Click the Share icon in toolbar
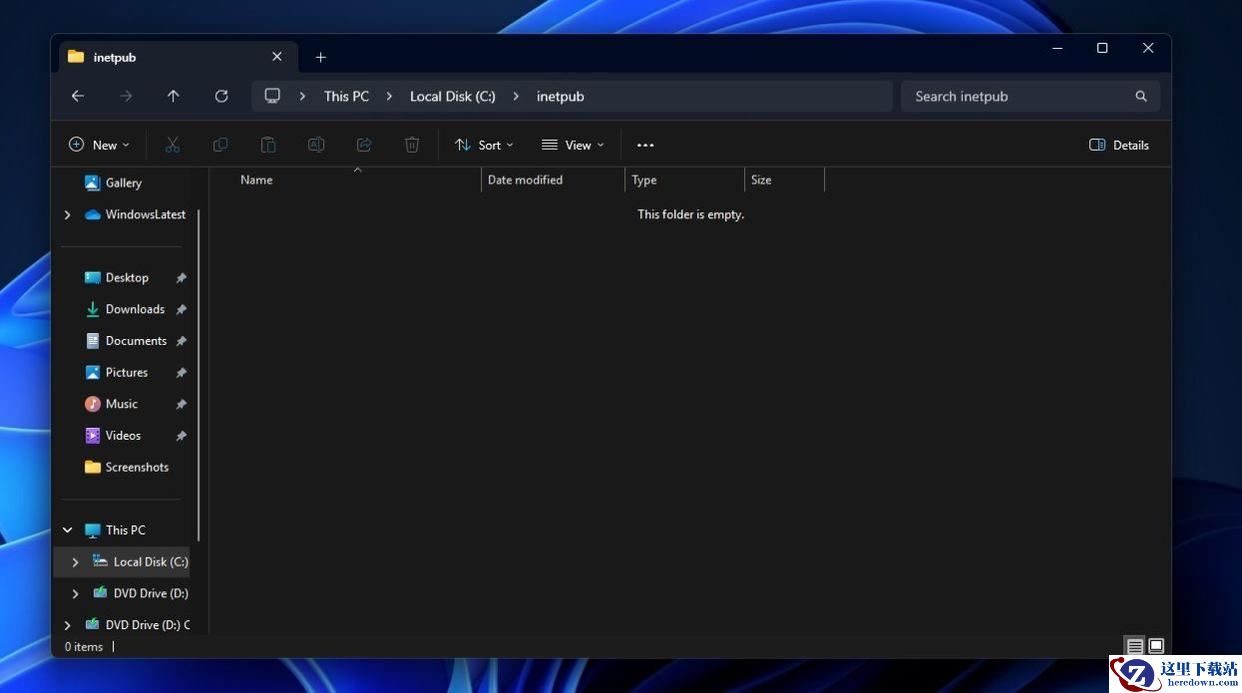Image resolution: width=1242 pixels, height=693 pixels. (x=364, y=145)
